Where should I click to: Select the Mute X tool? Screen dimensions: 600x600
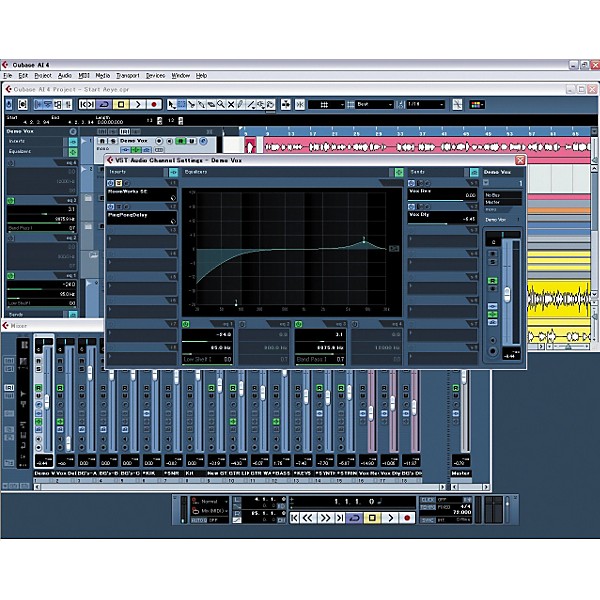coord(231,104)
